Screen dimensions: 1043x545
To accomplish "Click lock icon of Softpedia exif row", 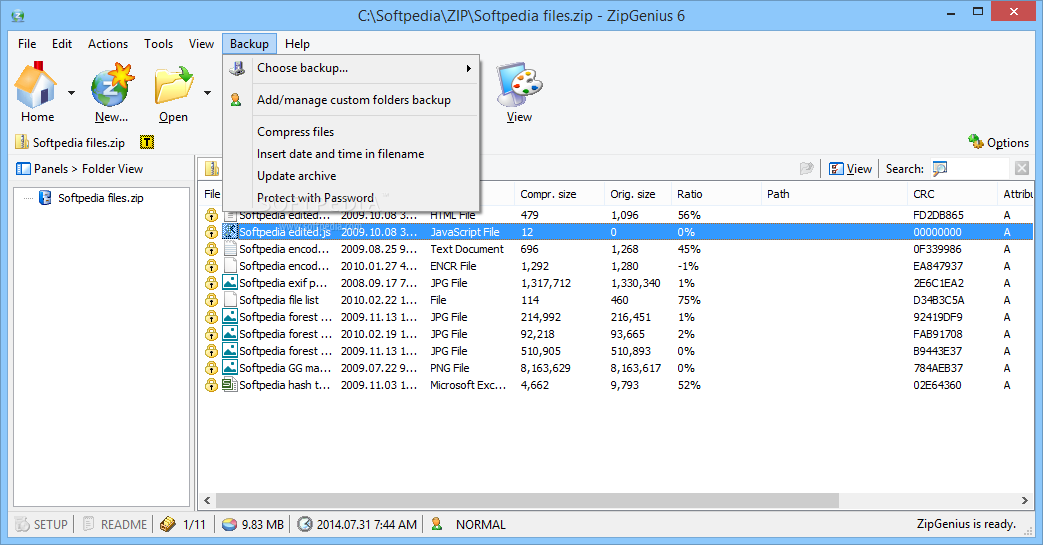I will pos(212,283).
